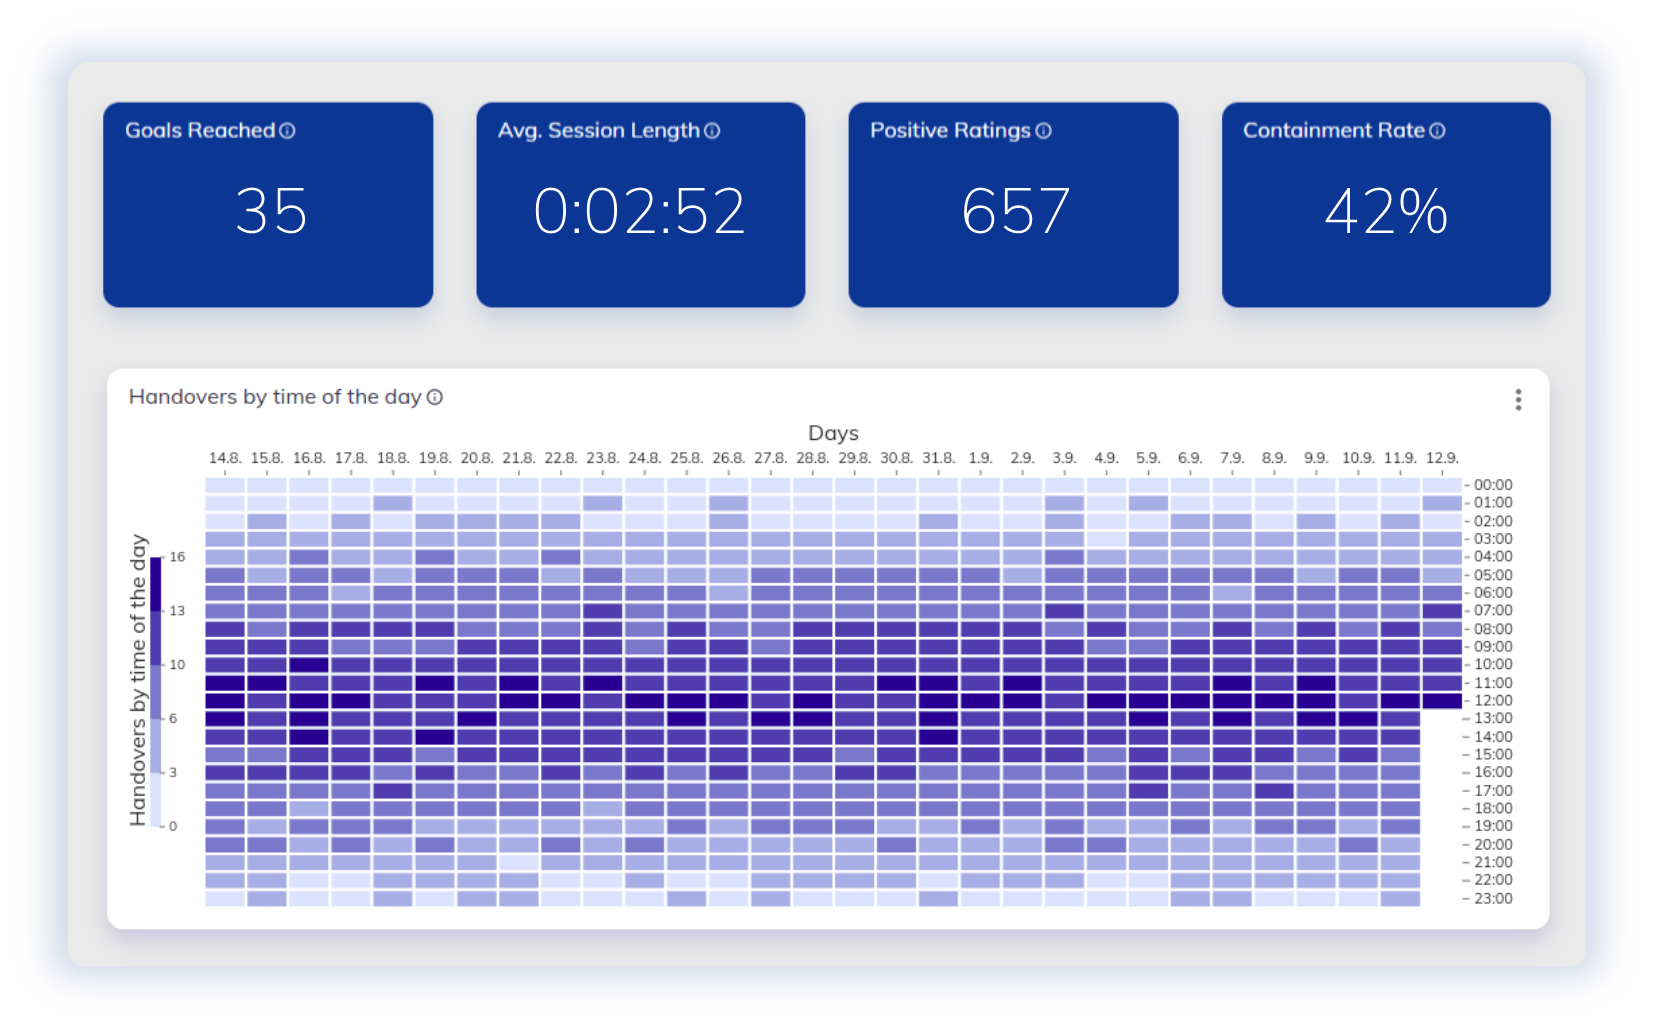1654x1029 pixels.
Task: Click the Positive Ratings value 657
Action: (1015, 209)
